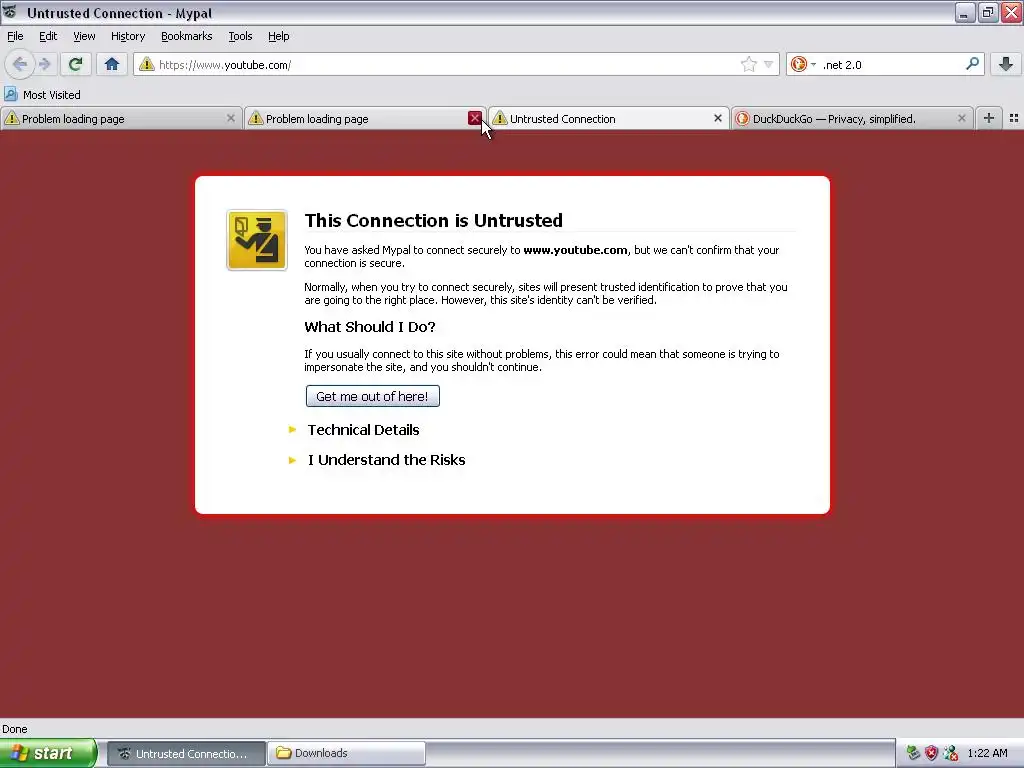This screenshot has width=1024, height=768.
Task: Open the DuckDuckGo search engine selector
Action: point(803,64)
